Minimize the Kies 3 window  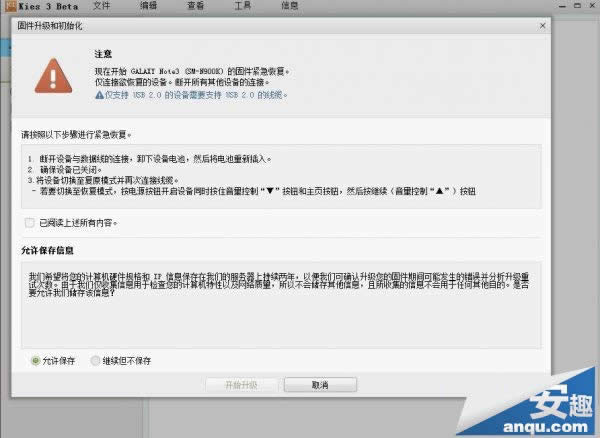click(x=562, y=6)
